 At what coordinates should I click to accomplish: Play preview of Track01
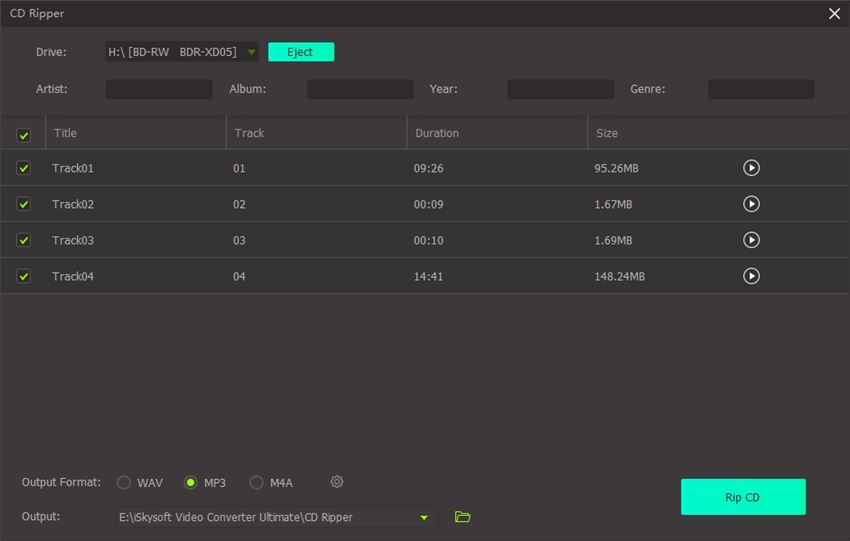(751, 168)
